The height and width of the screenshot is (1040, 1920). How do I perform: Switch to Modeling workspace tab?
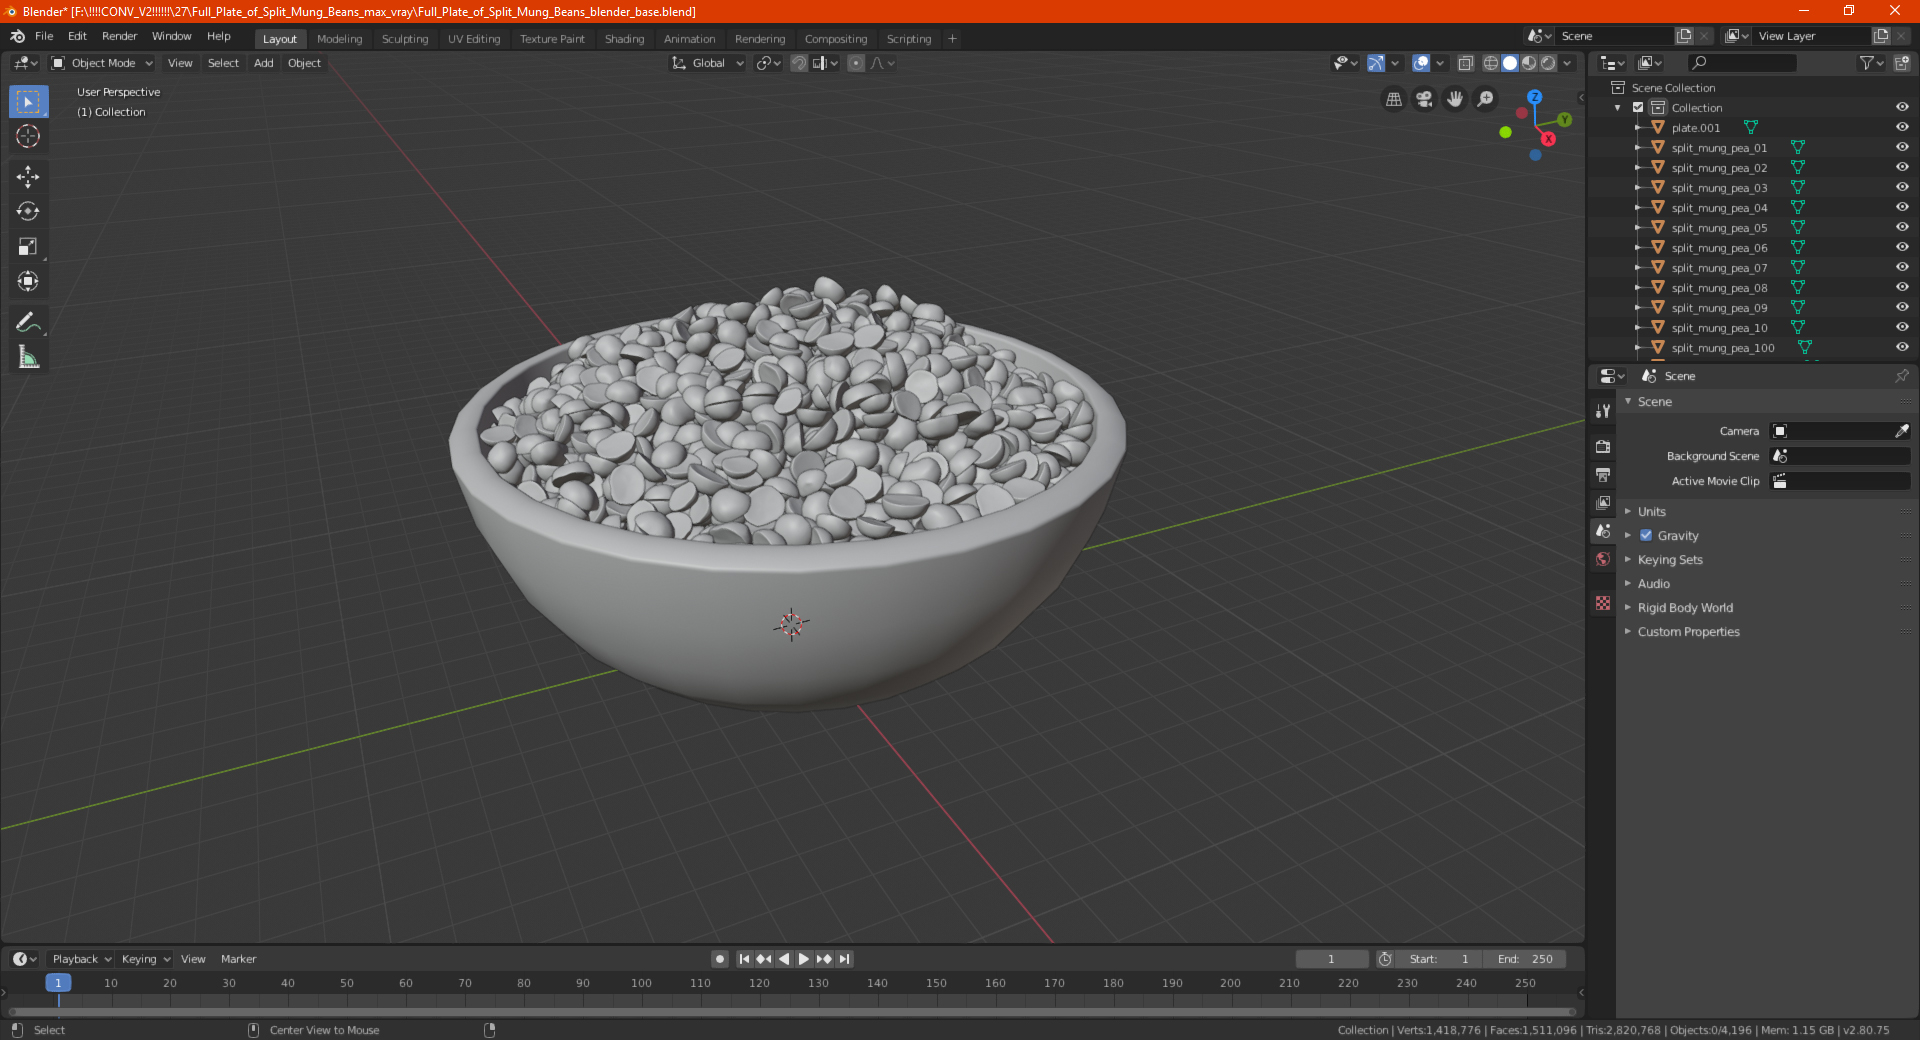point(339,39)
